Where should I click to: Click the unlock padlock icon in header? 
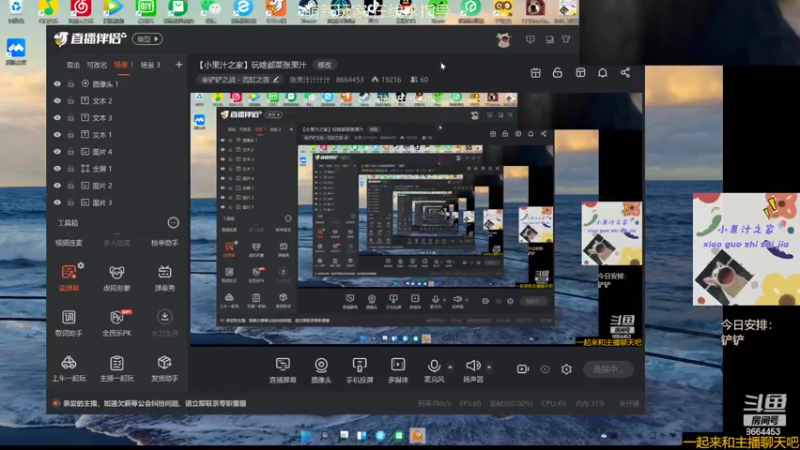pos(558,72)
